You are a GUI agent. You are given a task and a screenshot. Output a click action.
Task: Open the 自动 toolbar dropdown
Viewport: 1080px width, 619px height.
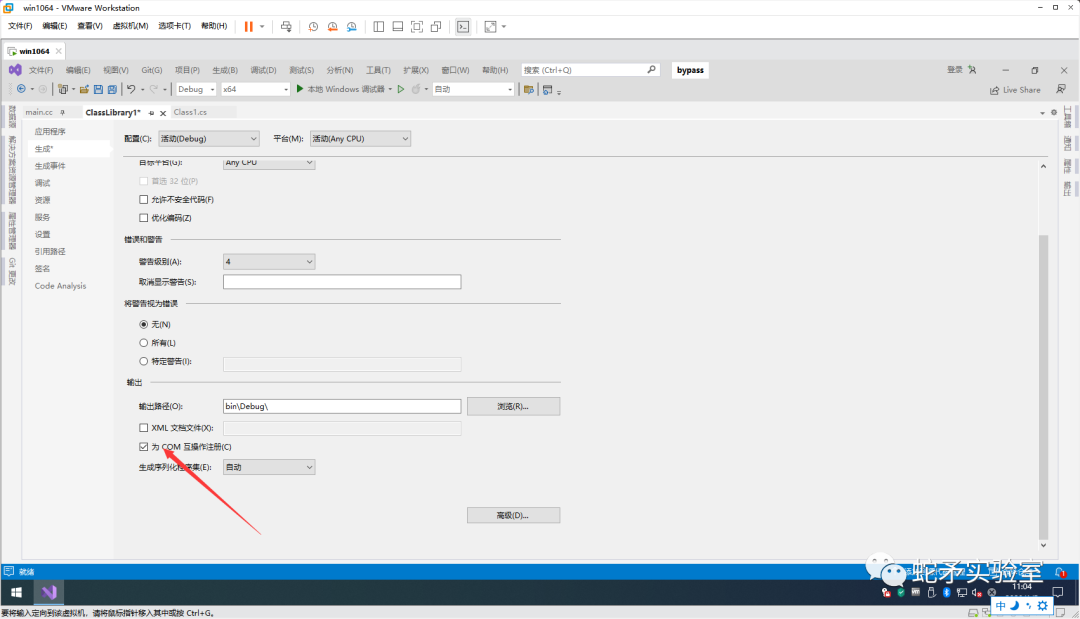tap(473, 89)
